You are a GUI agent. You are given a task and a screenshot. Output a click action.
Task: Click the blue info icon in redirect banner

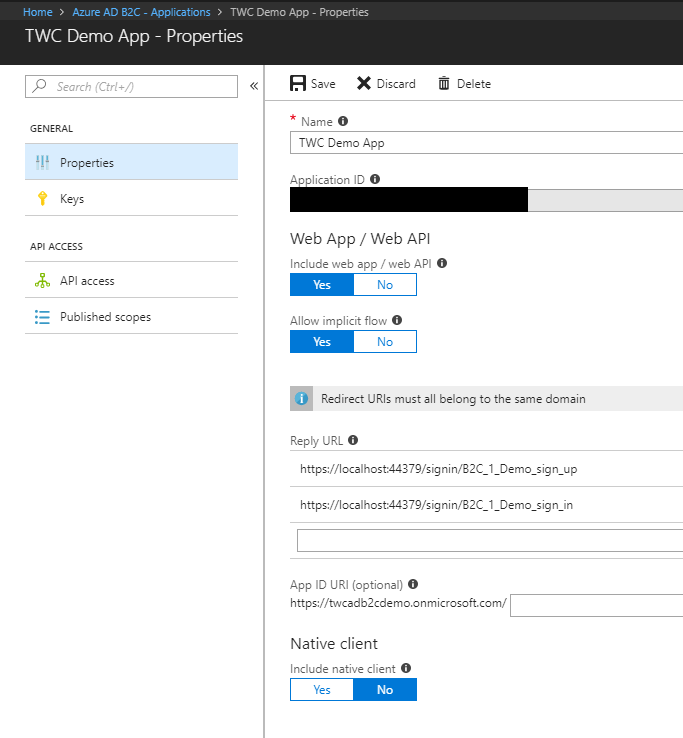(x=301, y=399)
